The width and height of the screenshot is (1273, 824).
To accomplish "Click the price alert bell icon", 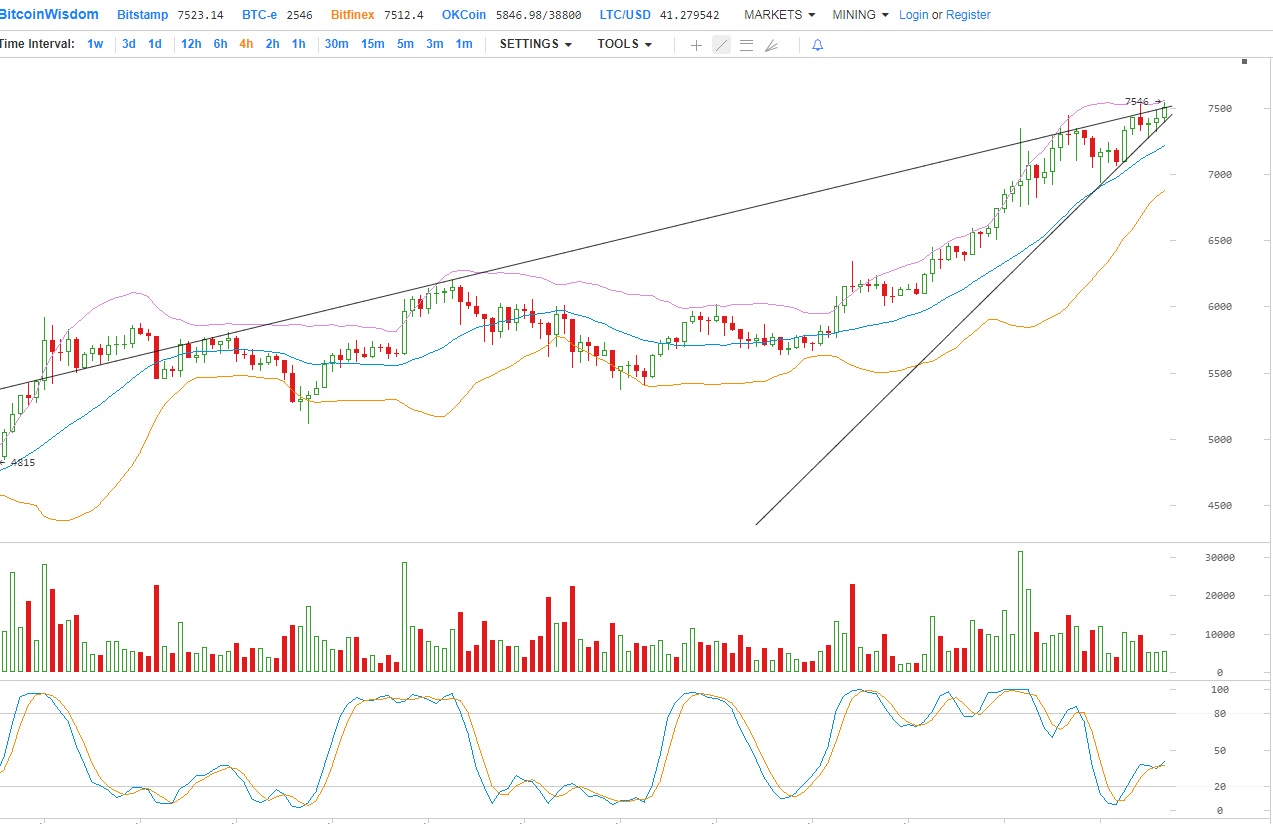I will tap(817, 45).
